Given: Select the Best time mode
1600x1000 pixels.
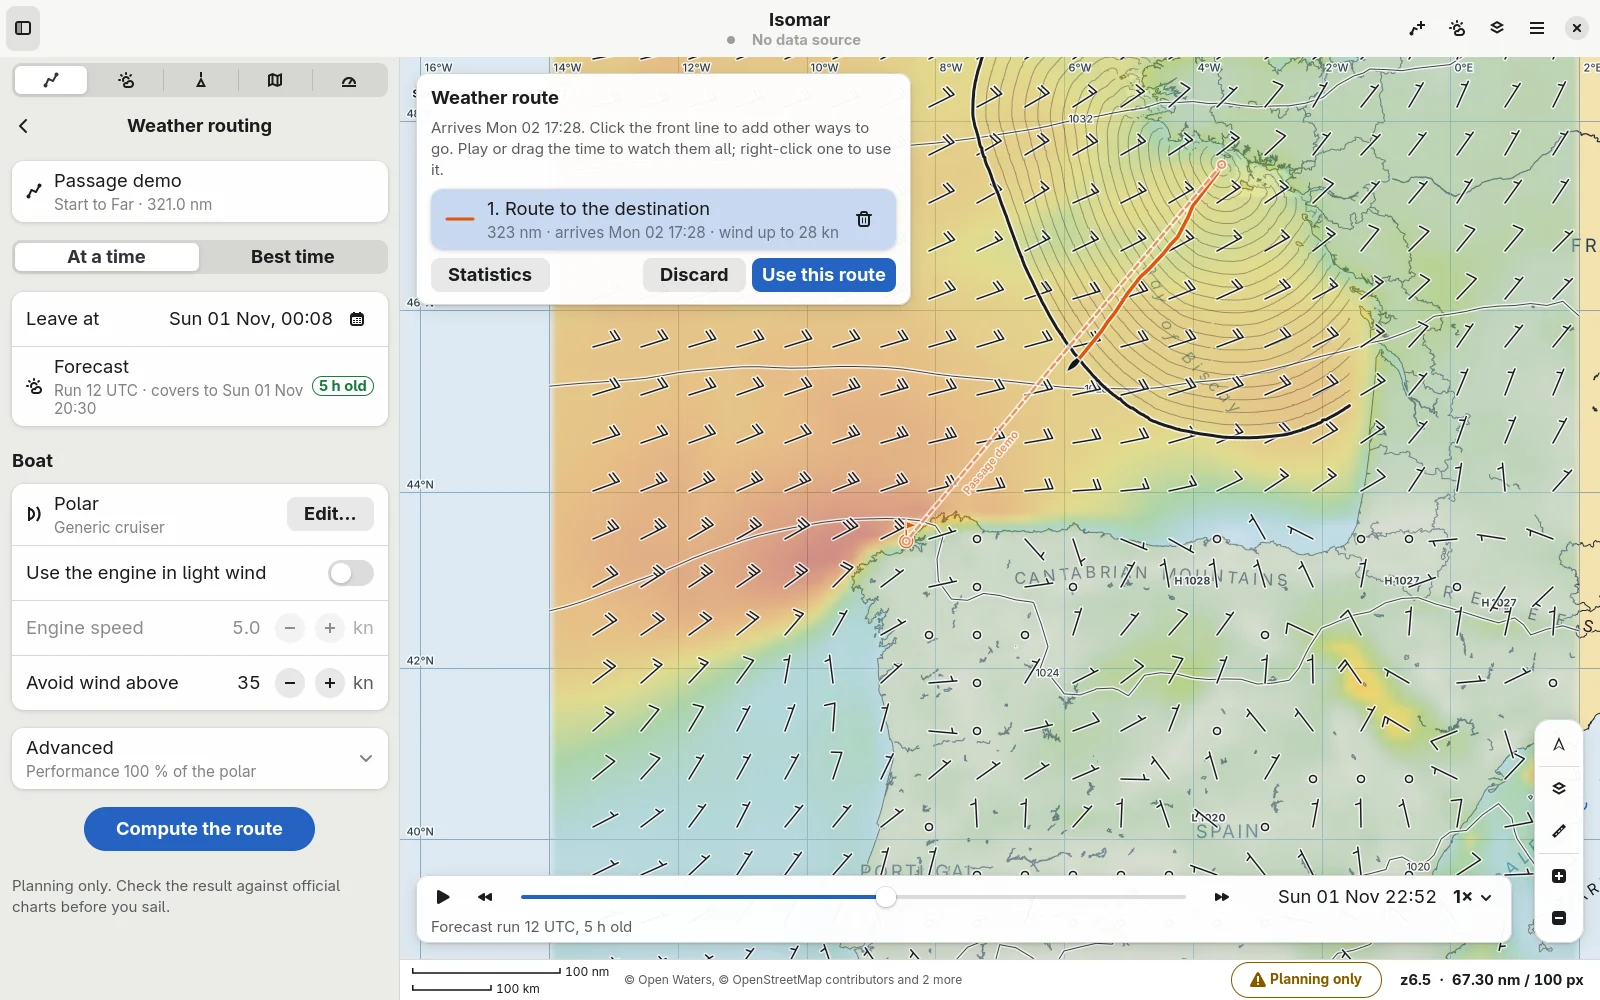Looking at the screenshot, I should point(293,257).
